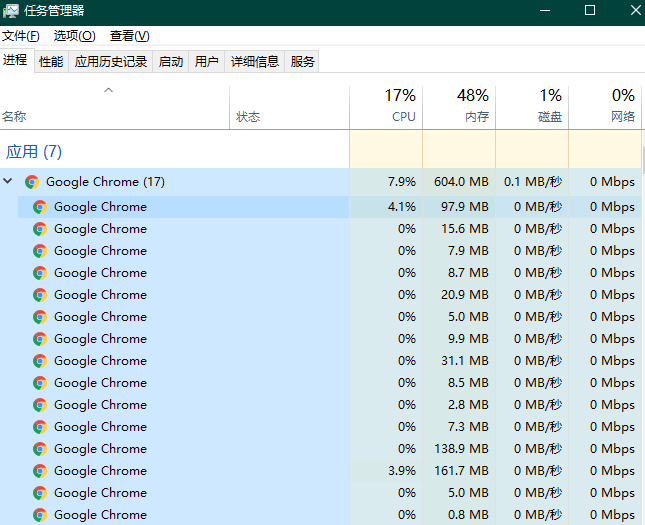
Task: Click the sort arrow above 名称 column
Action: [108, 90]
